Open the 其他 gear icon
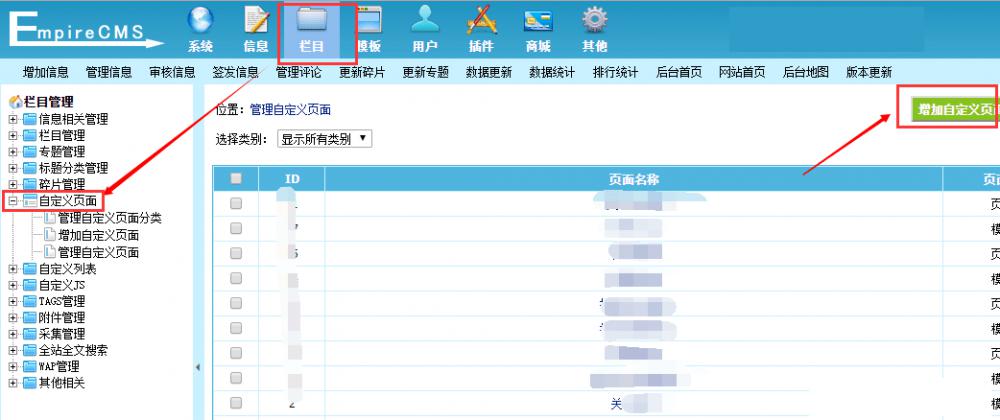Screen dimensions: 1000x420 point(594,20)
